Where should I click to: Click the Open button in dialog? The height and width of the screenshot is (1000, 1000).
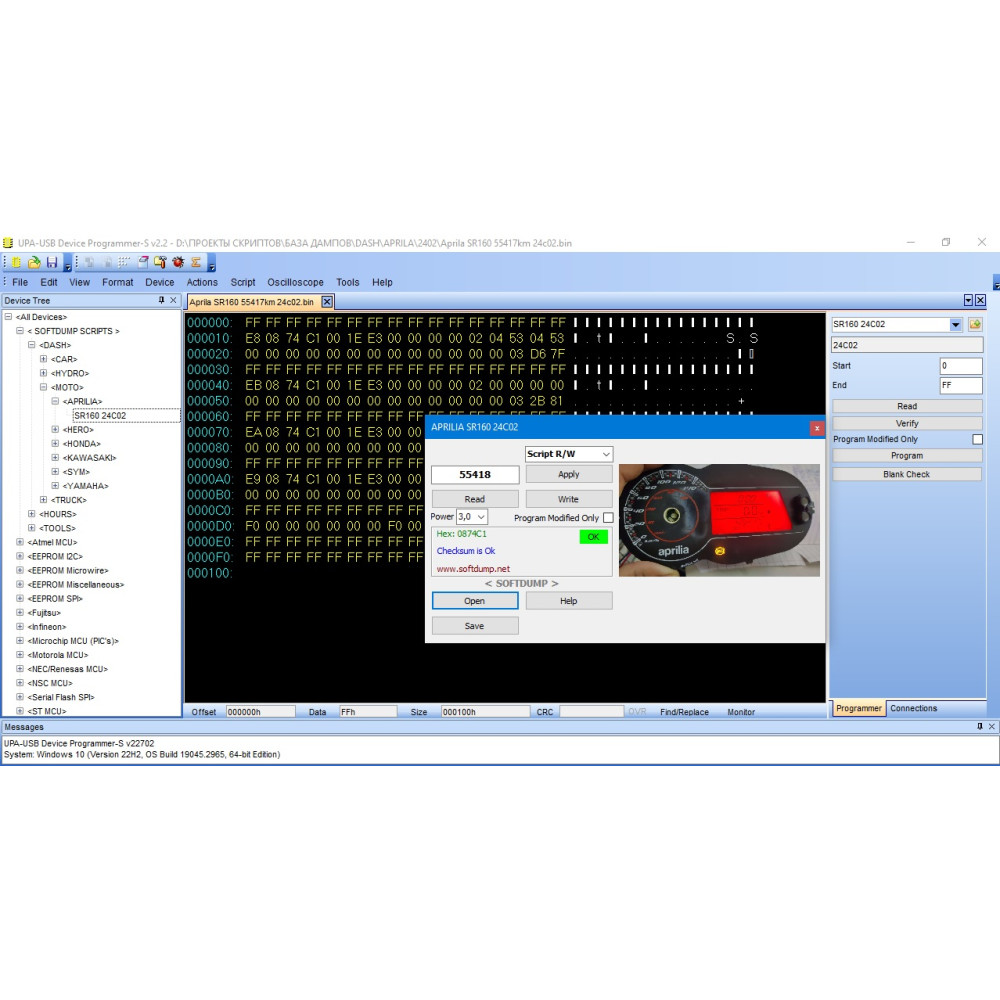[x=474, y=601]
